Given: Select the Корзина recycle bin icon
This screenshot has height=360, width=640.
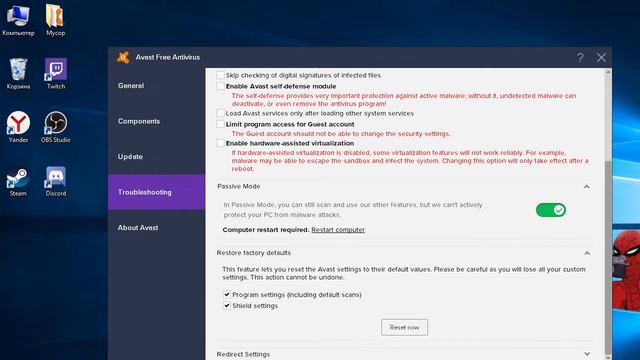Looking at the screenshot, I should [18, 74].
